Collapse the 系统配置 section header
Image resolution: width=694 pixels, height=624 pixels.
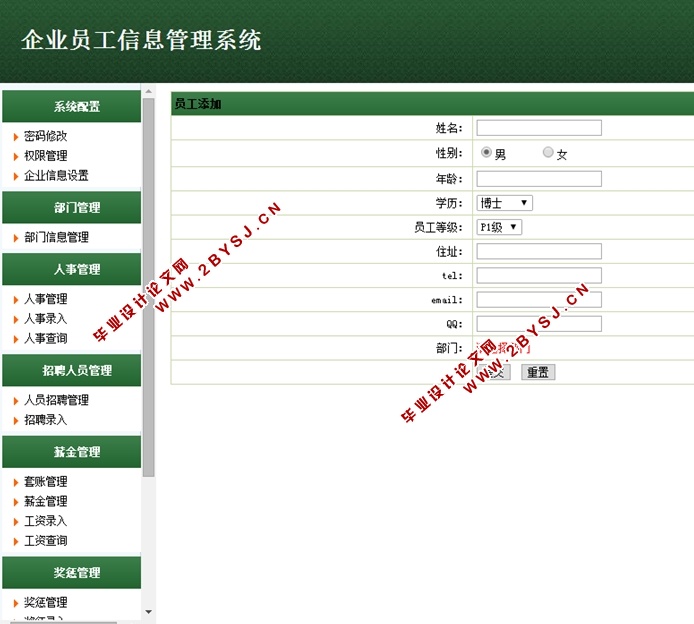click(x=72, y=106)
